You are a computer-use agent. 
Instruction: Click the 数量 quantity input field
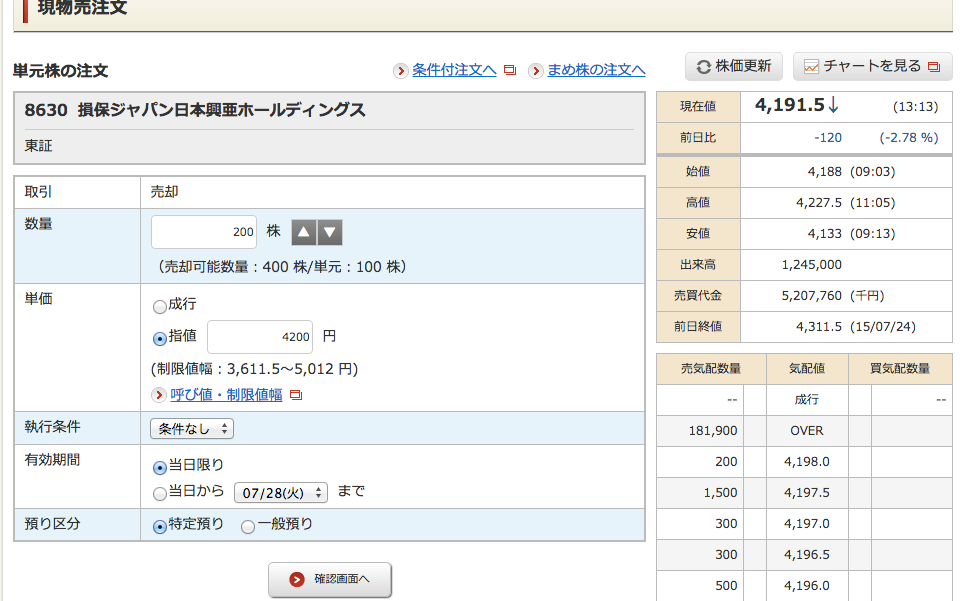(204, 232)
